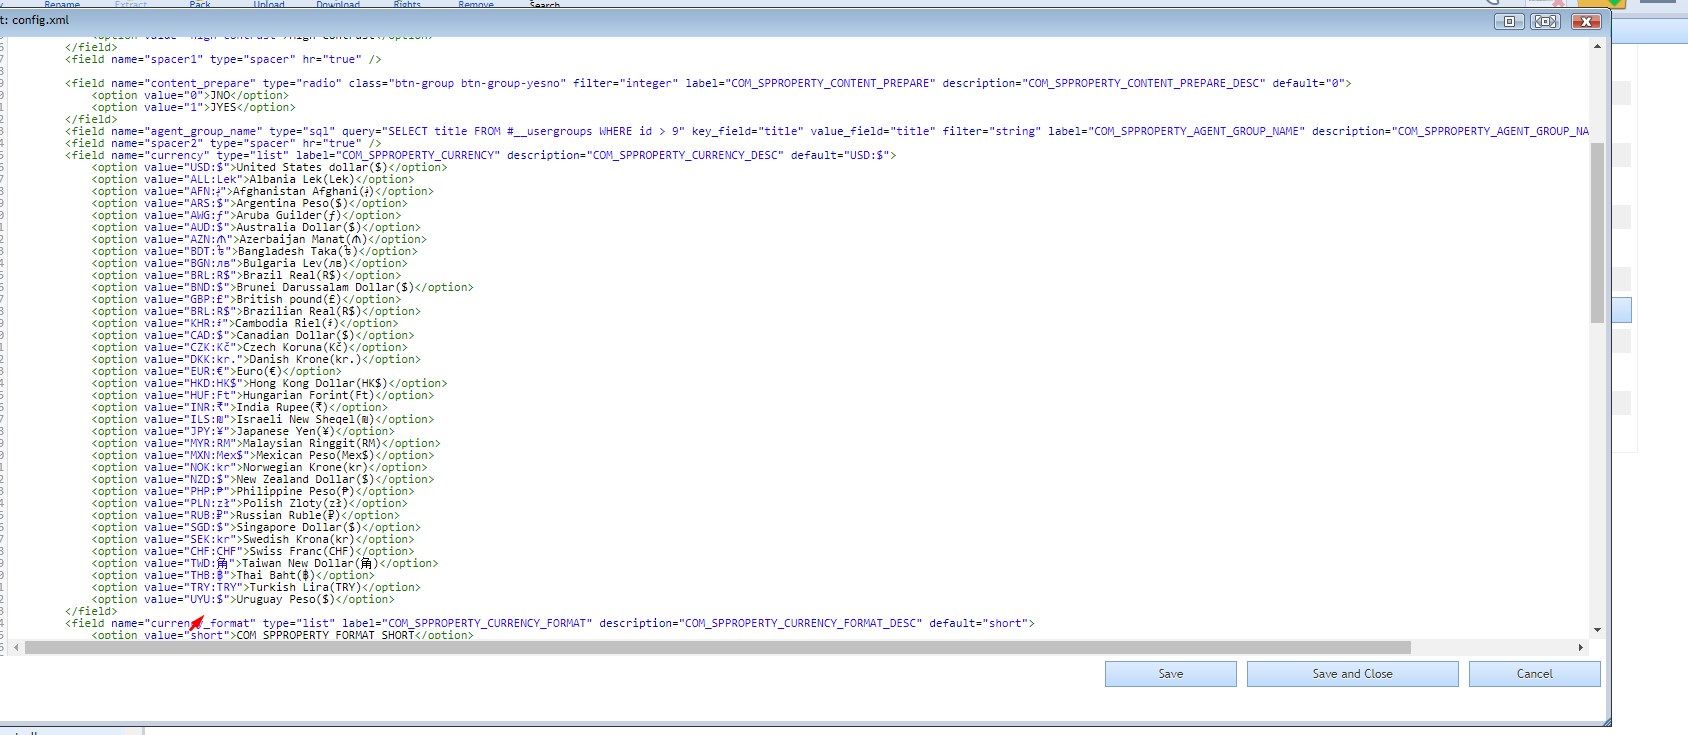Click the JYES option line

[x=193, y=107]
